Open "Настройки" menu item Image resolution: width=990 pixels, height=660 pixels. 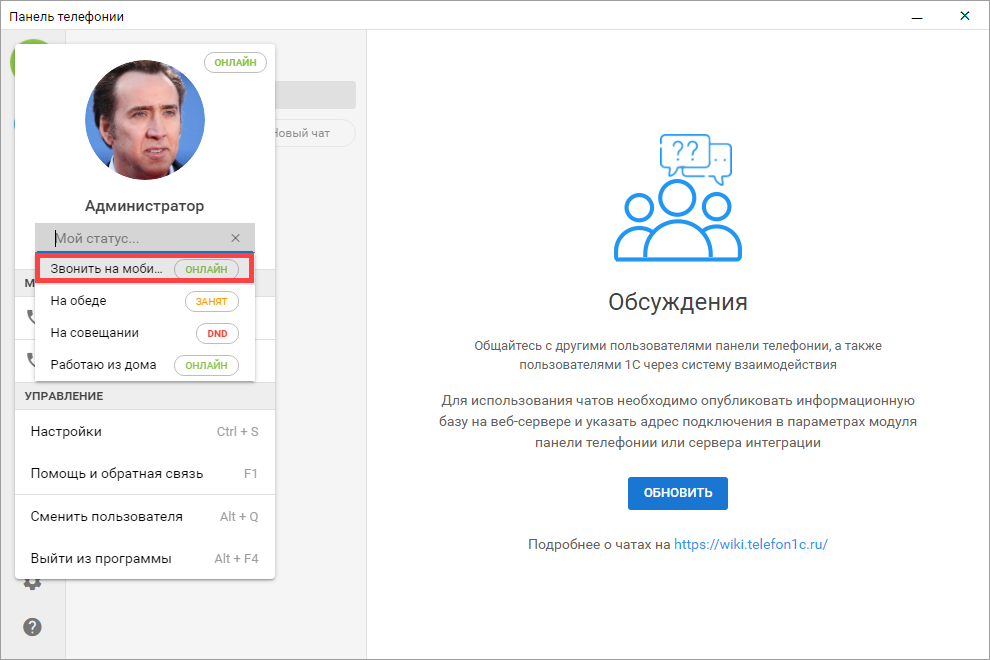coord(66,431)
